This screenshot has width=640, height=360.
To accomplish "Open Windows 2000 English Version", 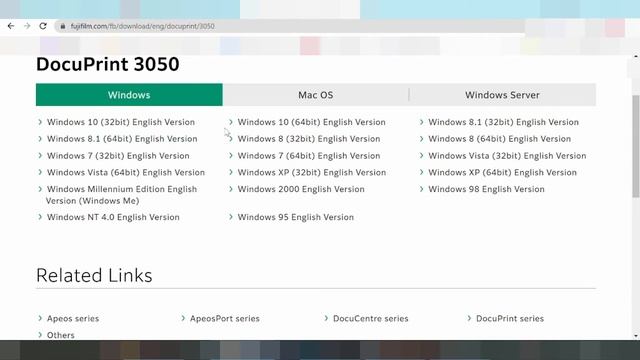I will 301,189.
